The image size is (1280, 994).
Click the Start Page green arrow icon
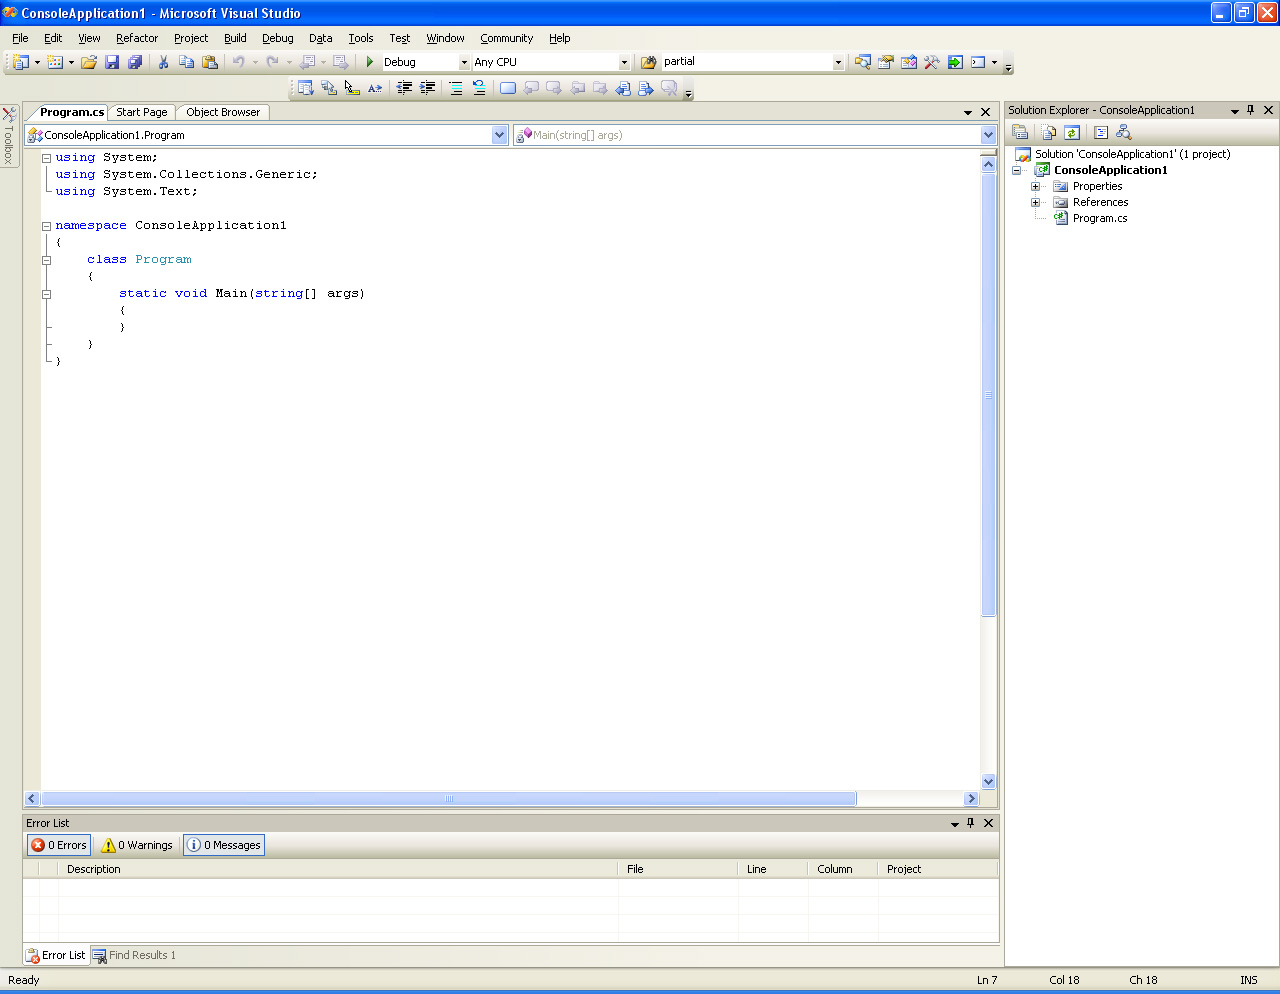[955, 62]
